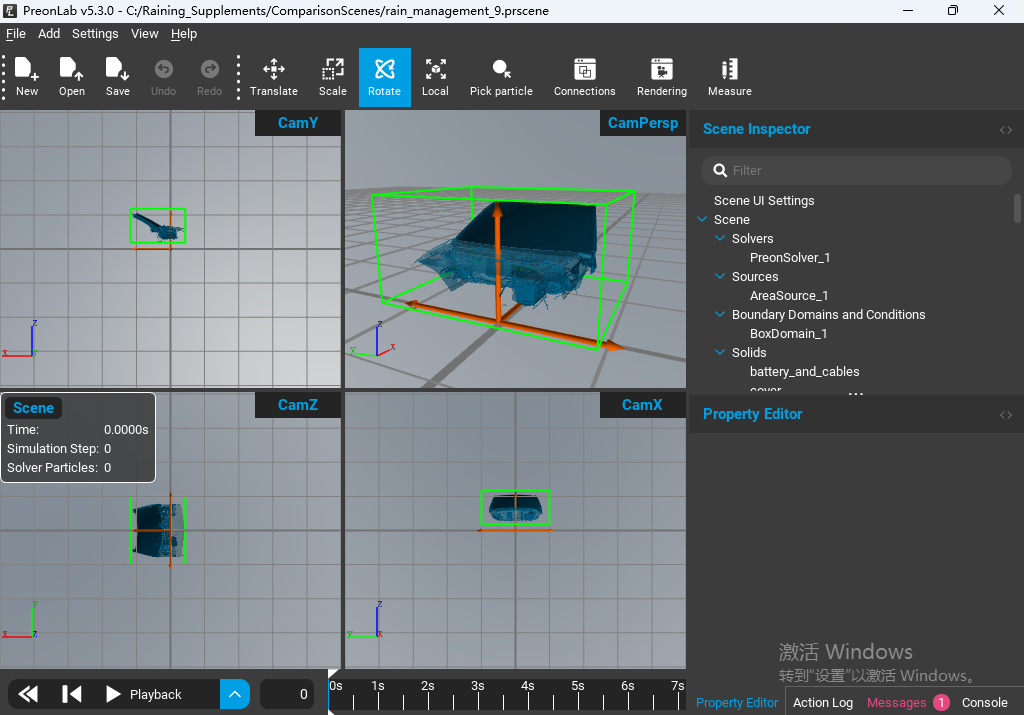The height and width of the screenshot is (715, 1024).
Task: Open the Rendering dialog
Action: (x=662, y=77)
